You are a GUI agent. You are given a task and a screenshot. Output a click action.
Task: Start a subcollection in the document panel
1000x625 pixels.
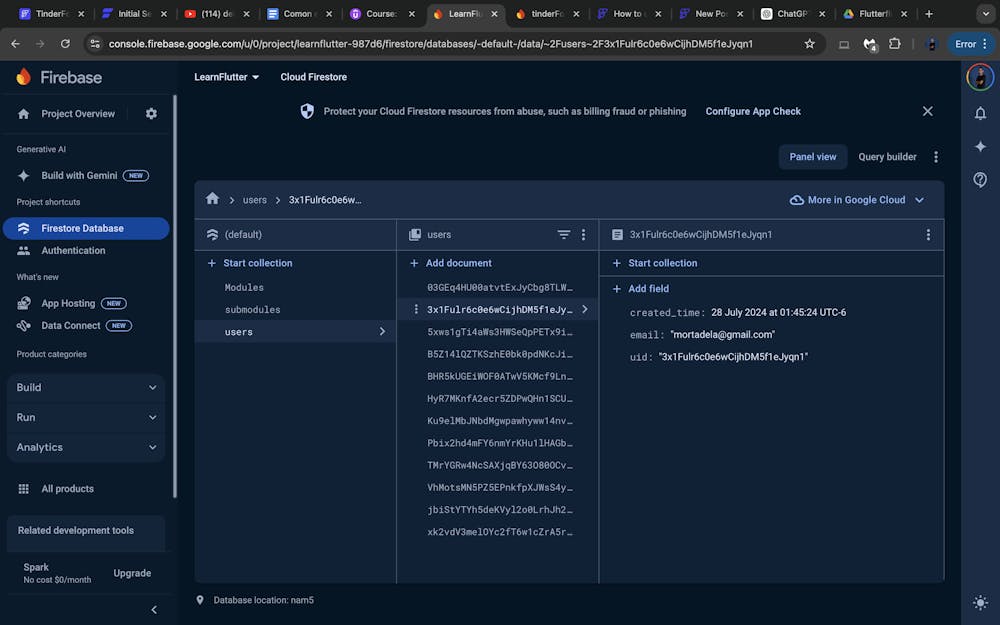pos(654,263)
